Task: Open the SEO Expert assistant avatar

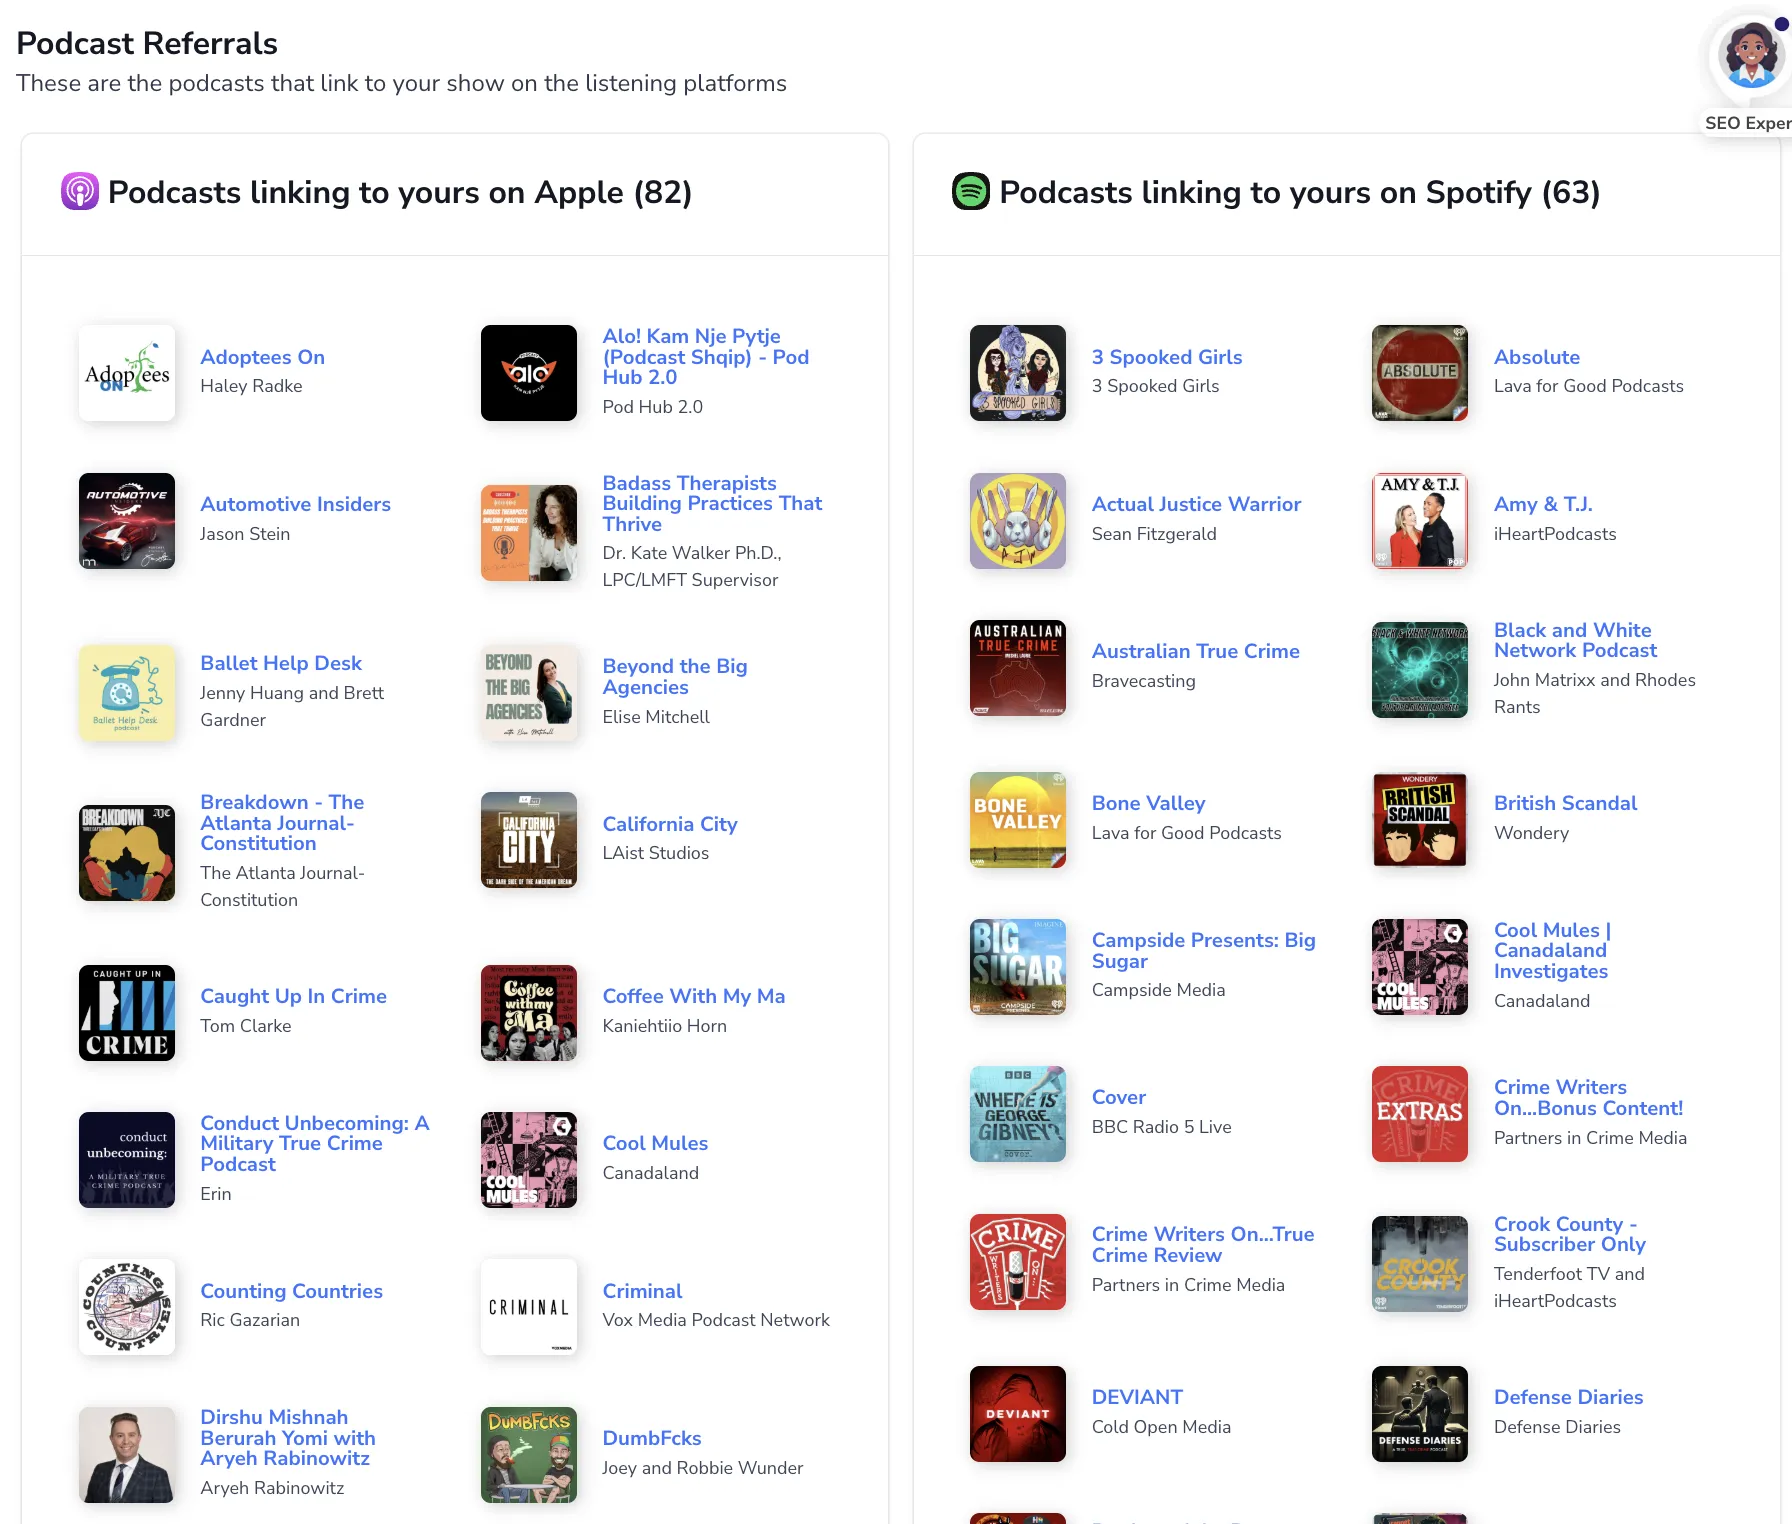Action: pos(1752,56)
